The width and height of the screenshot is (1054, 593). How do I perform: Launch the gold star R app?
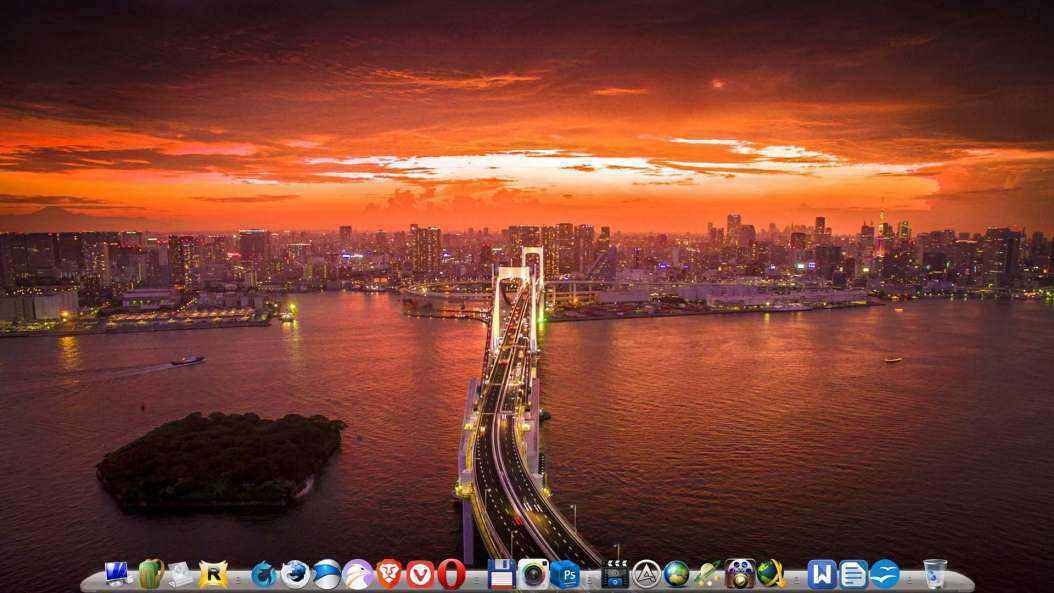coord(214,574)
